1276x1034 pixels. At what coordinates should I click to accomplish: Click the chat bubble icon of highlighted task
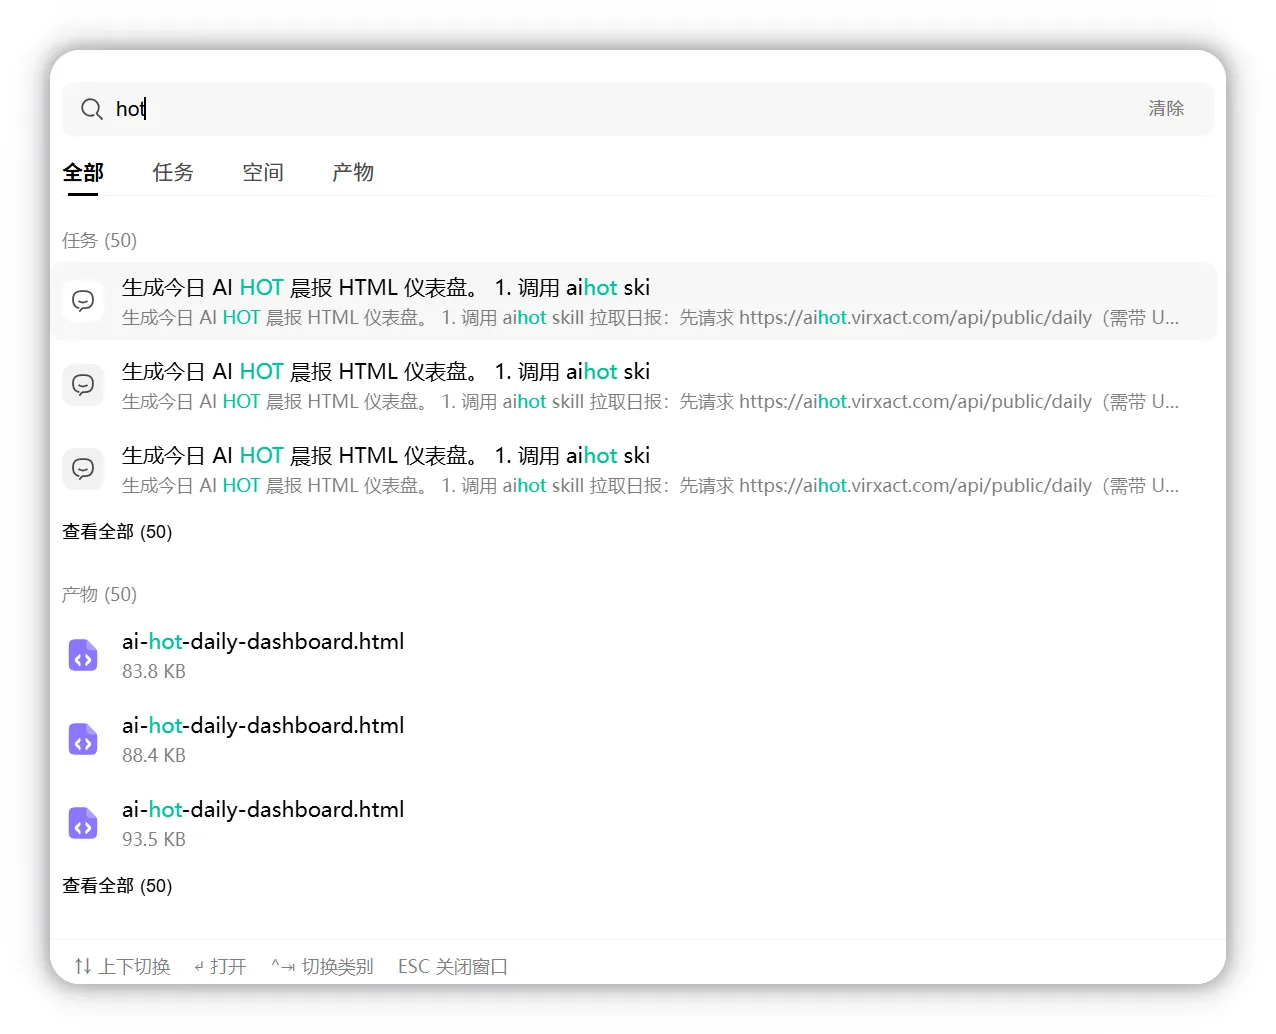(x=83, y=301)
